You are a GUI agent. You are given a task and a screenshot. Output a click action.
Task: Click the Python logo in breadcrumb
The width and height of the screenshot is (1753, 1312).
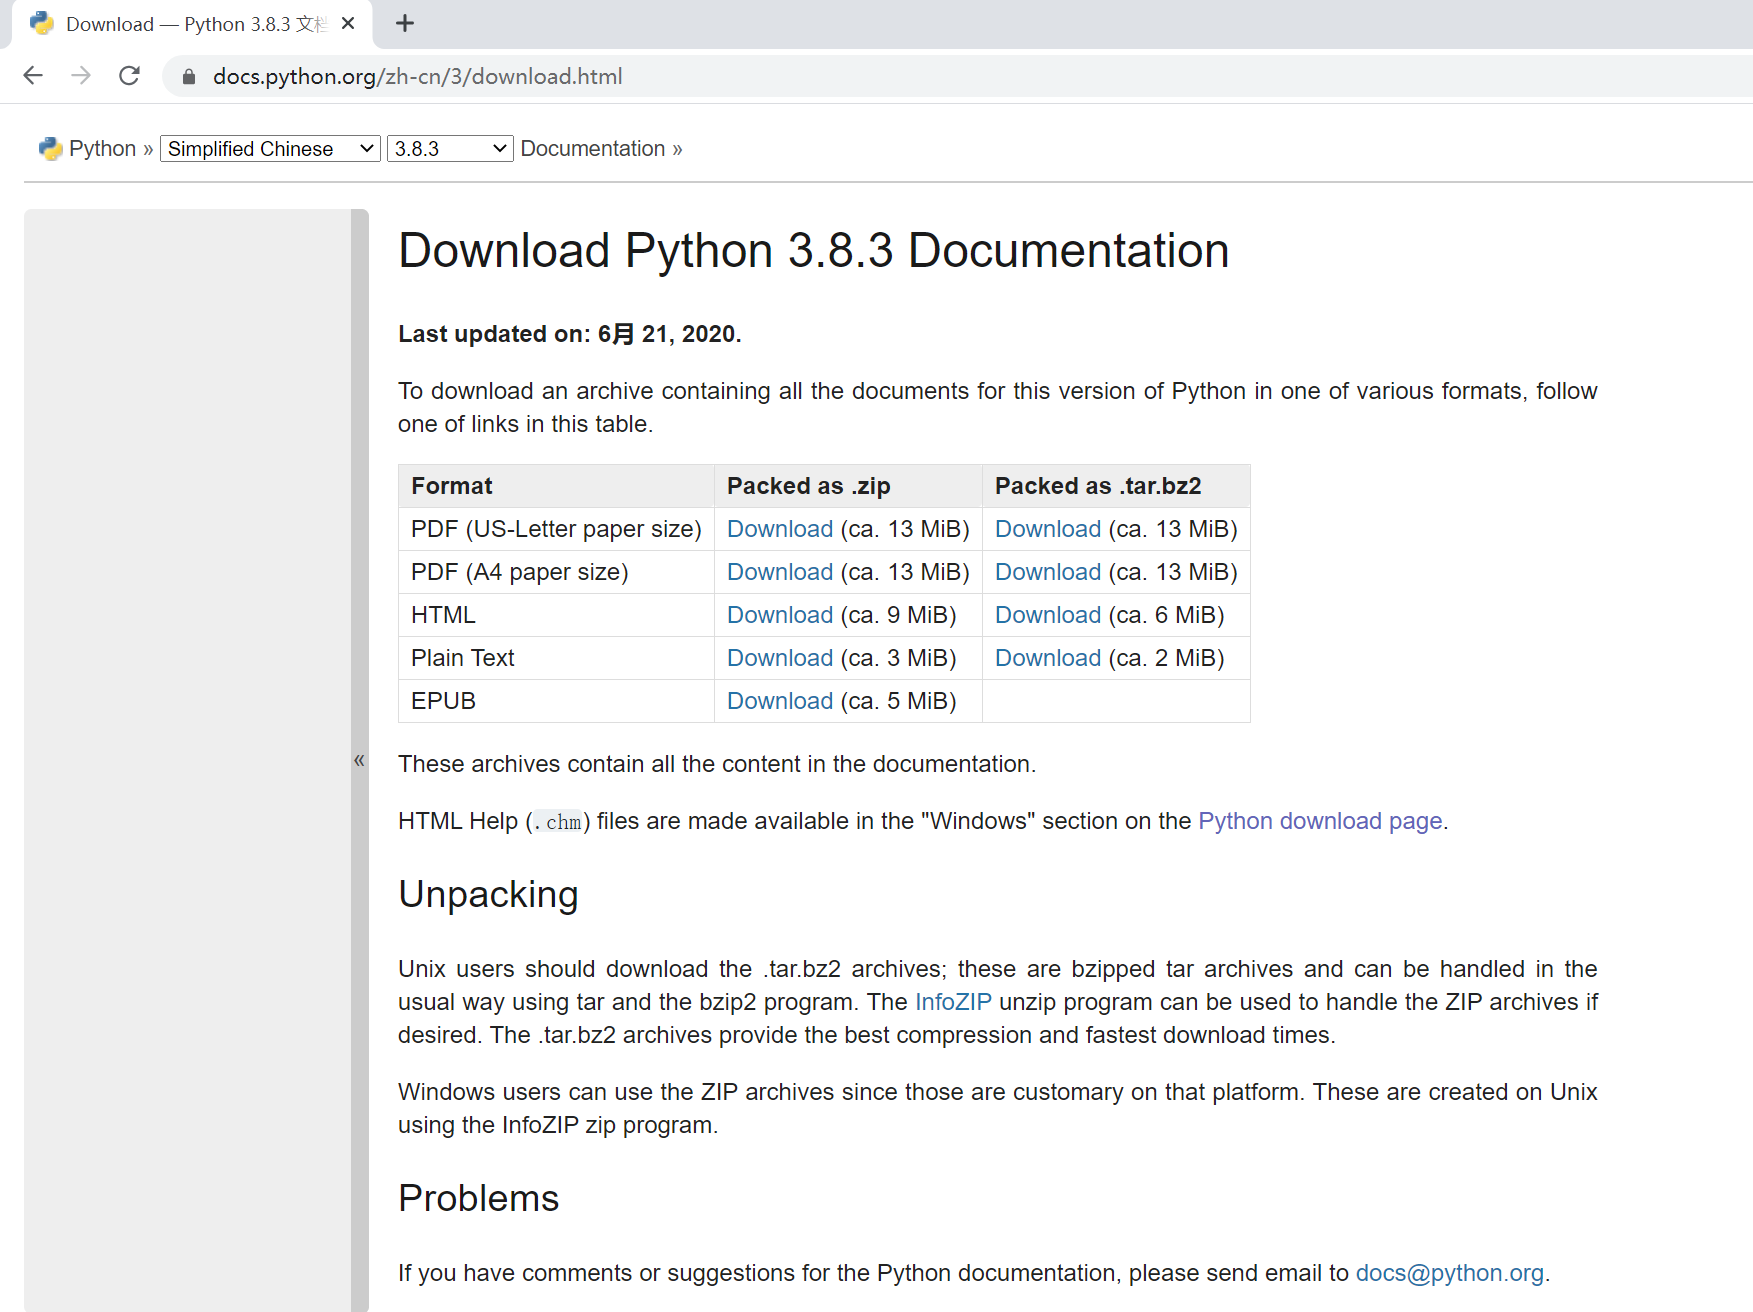click(x=50, y=149)
